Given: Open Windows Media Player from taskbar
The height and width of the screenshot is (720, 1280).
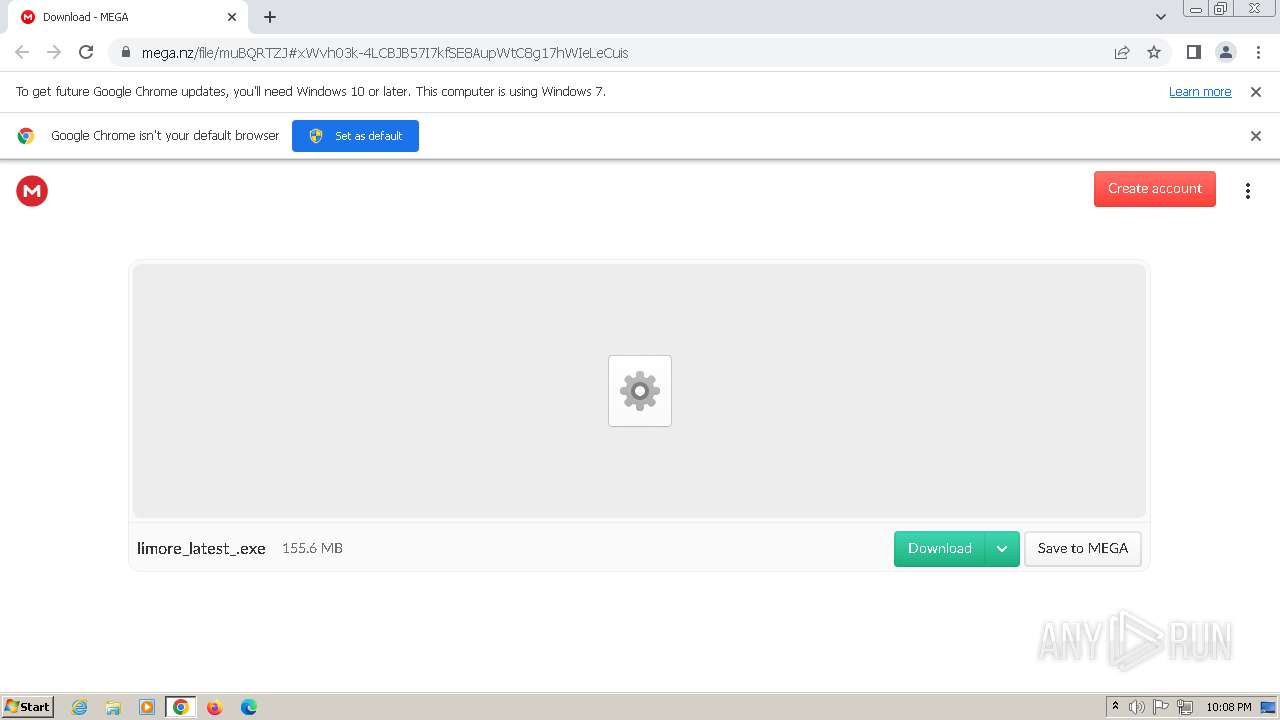Looking at the screenshot, I should pos(147,707).
